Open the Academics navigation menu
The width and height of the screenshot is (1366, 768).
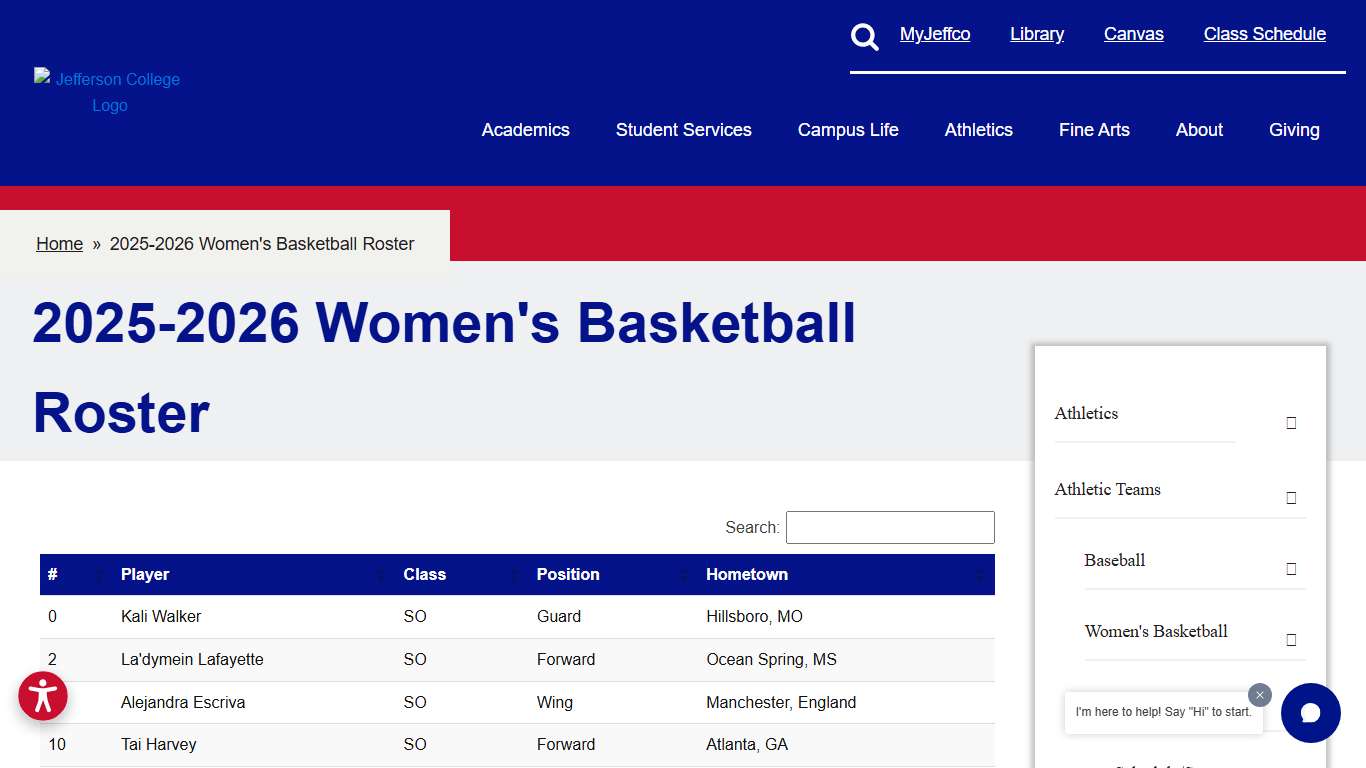(525, 129)
